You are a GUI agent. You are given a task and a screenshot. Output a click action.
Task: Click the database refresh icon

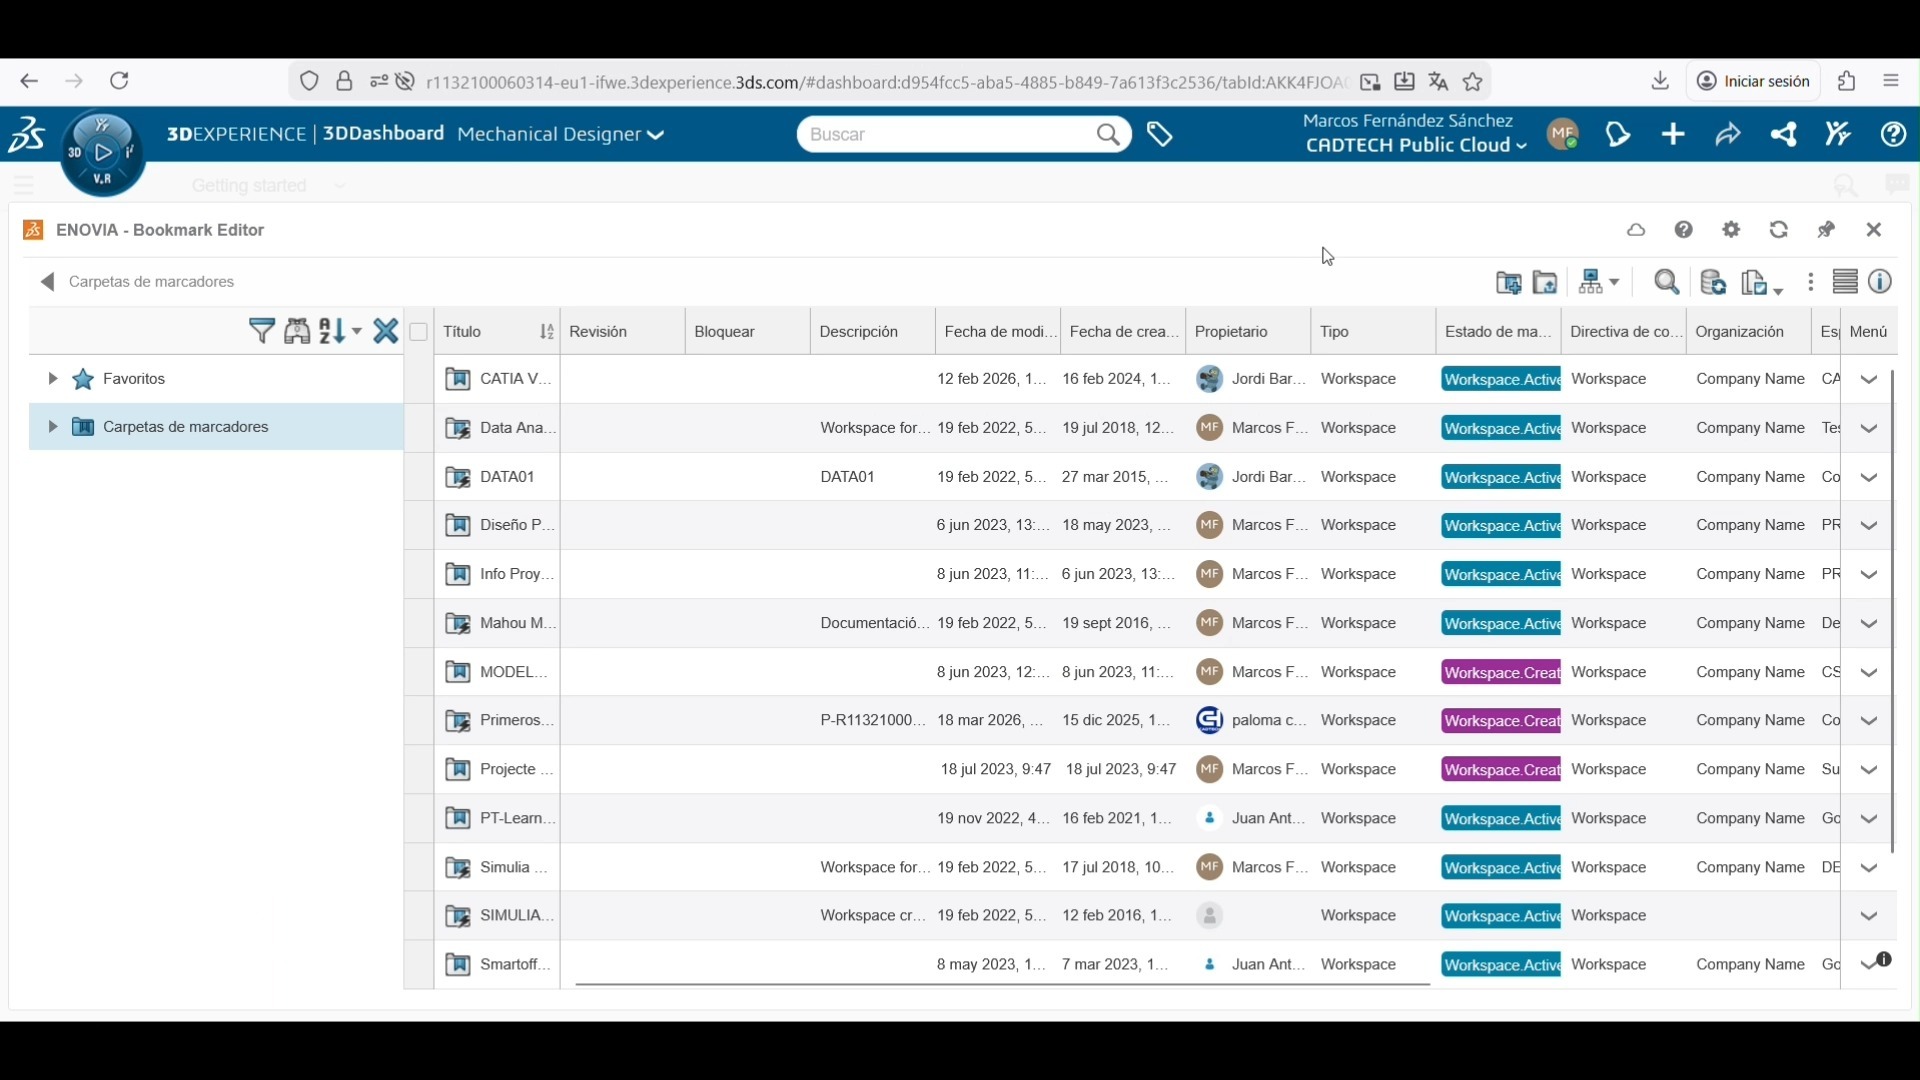click(1713, 283)
